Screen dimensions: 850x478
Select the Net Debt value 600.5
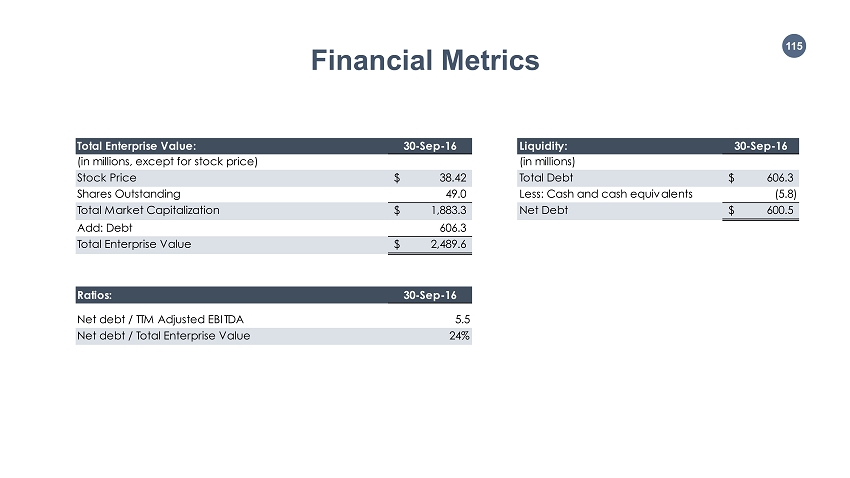click(782, 210)
